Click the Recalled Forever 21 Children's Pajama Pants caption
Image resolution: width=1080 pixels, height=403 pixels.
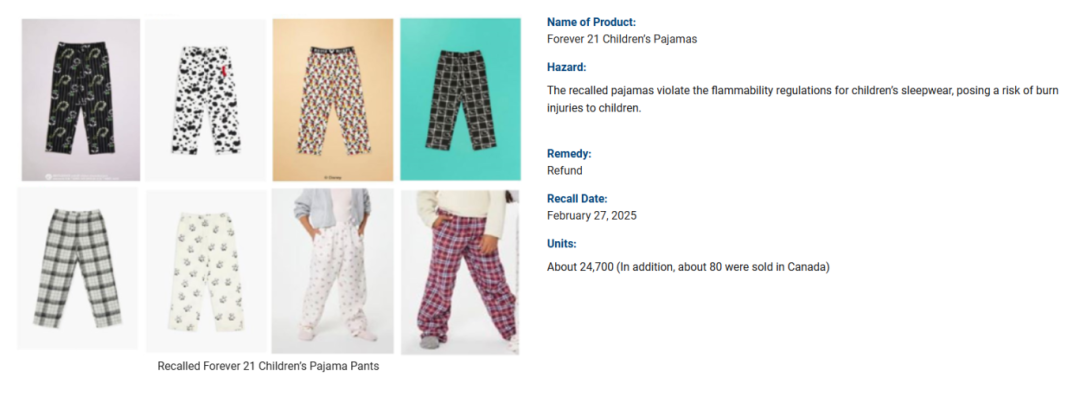pyautogui.click(x=268, y=366)
